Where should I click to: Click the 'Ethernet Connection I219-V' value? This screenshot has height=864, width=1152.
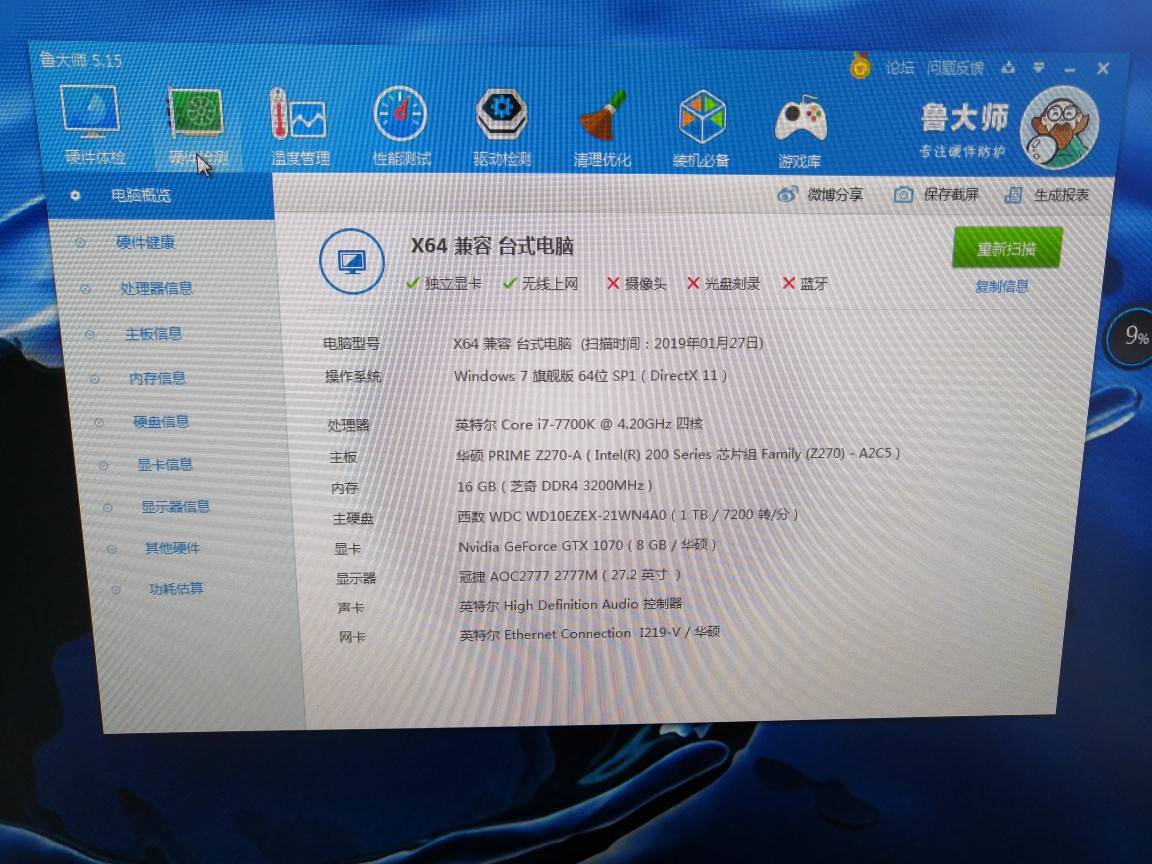[591, 633]
